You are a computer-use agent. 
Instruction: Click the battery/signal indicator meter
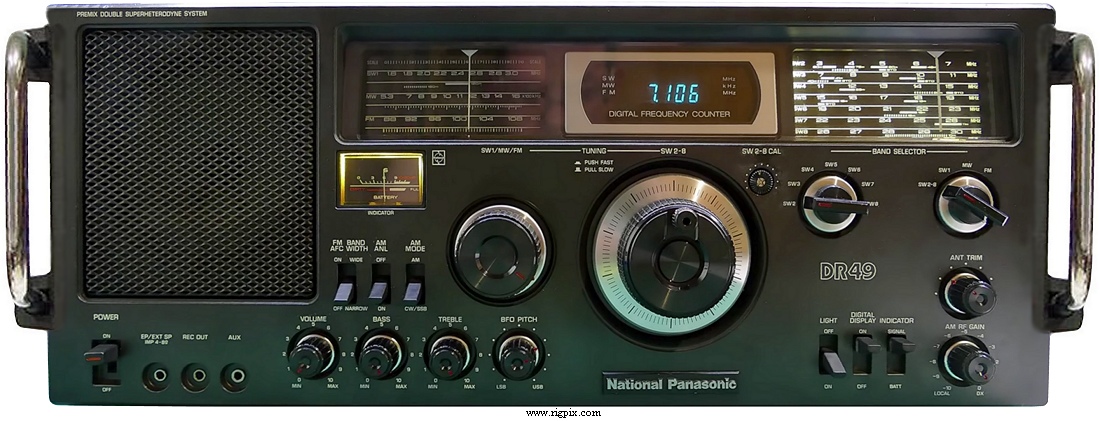pos(382,180)
